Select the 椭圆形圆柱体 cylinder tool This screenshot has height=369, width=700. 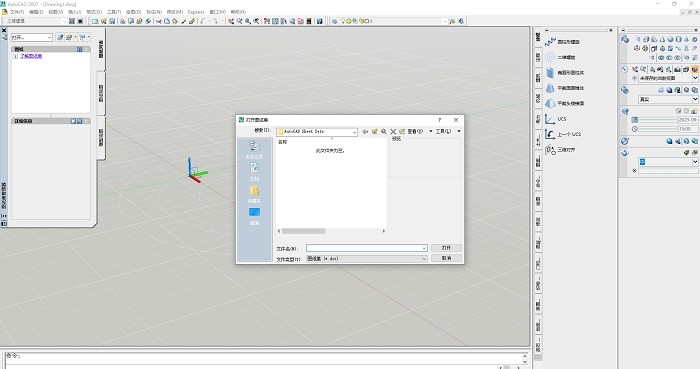(564, 72)
